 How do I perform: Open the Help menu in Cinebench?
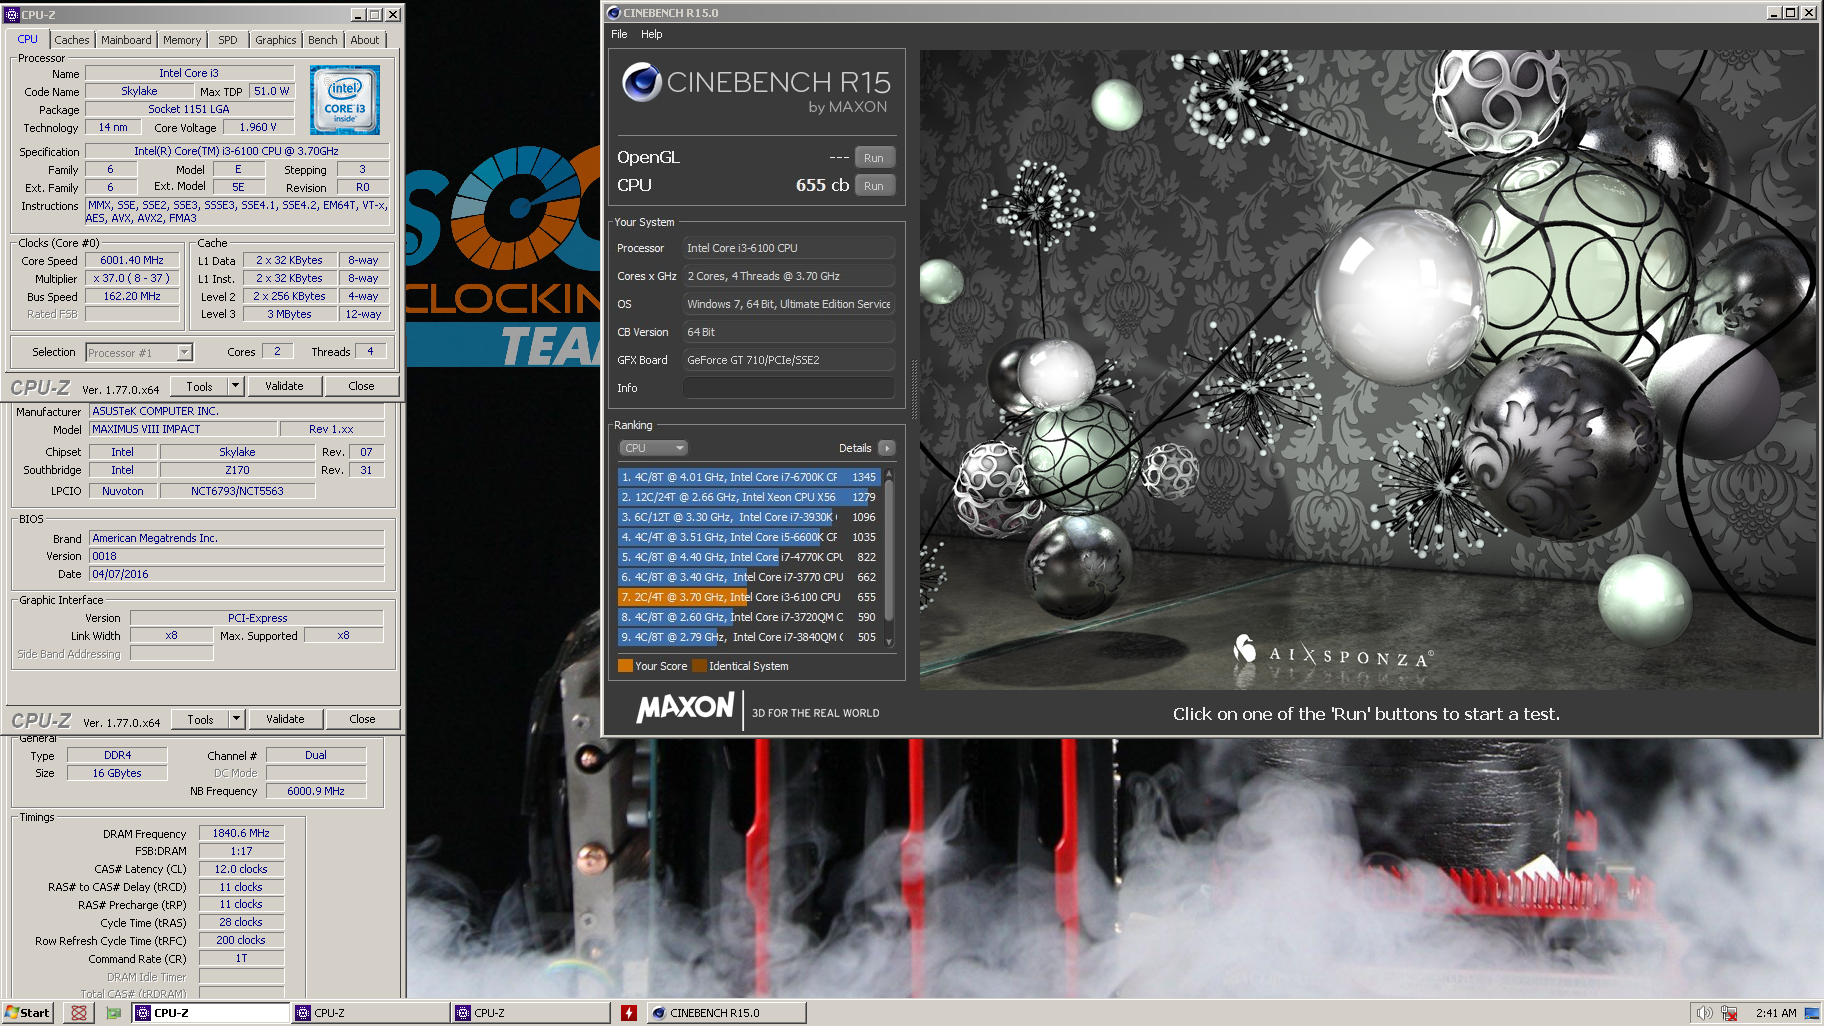(x=651, y=34)
